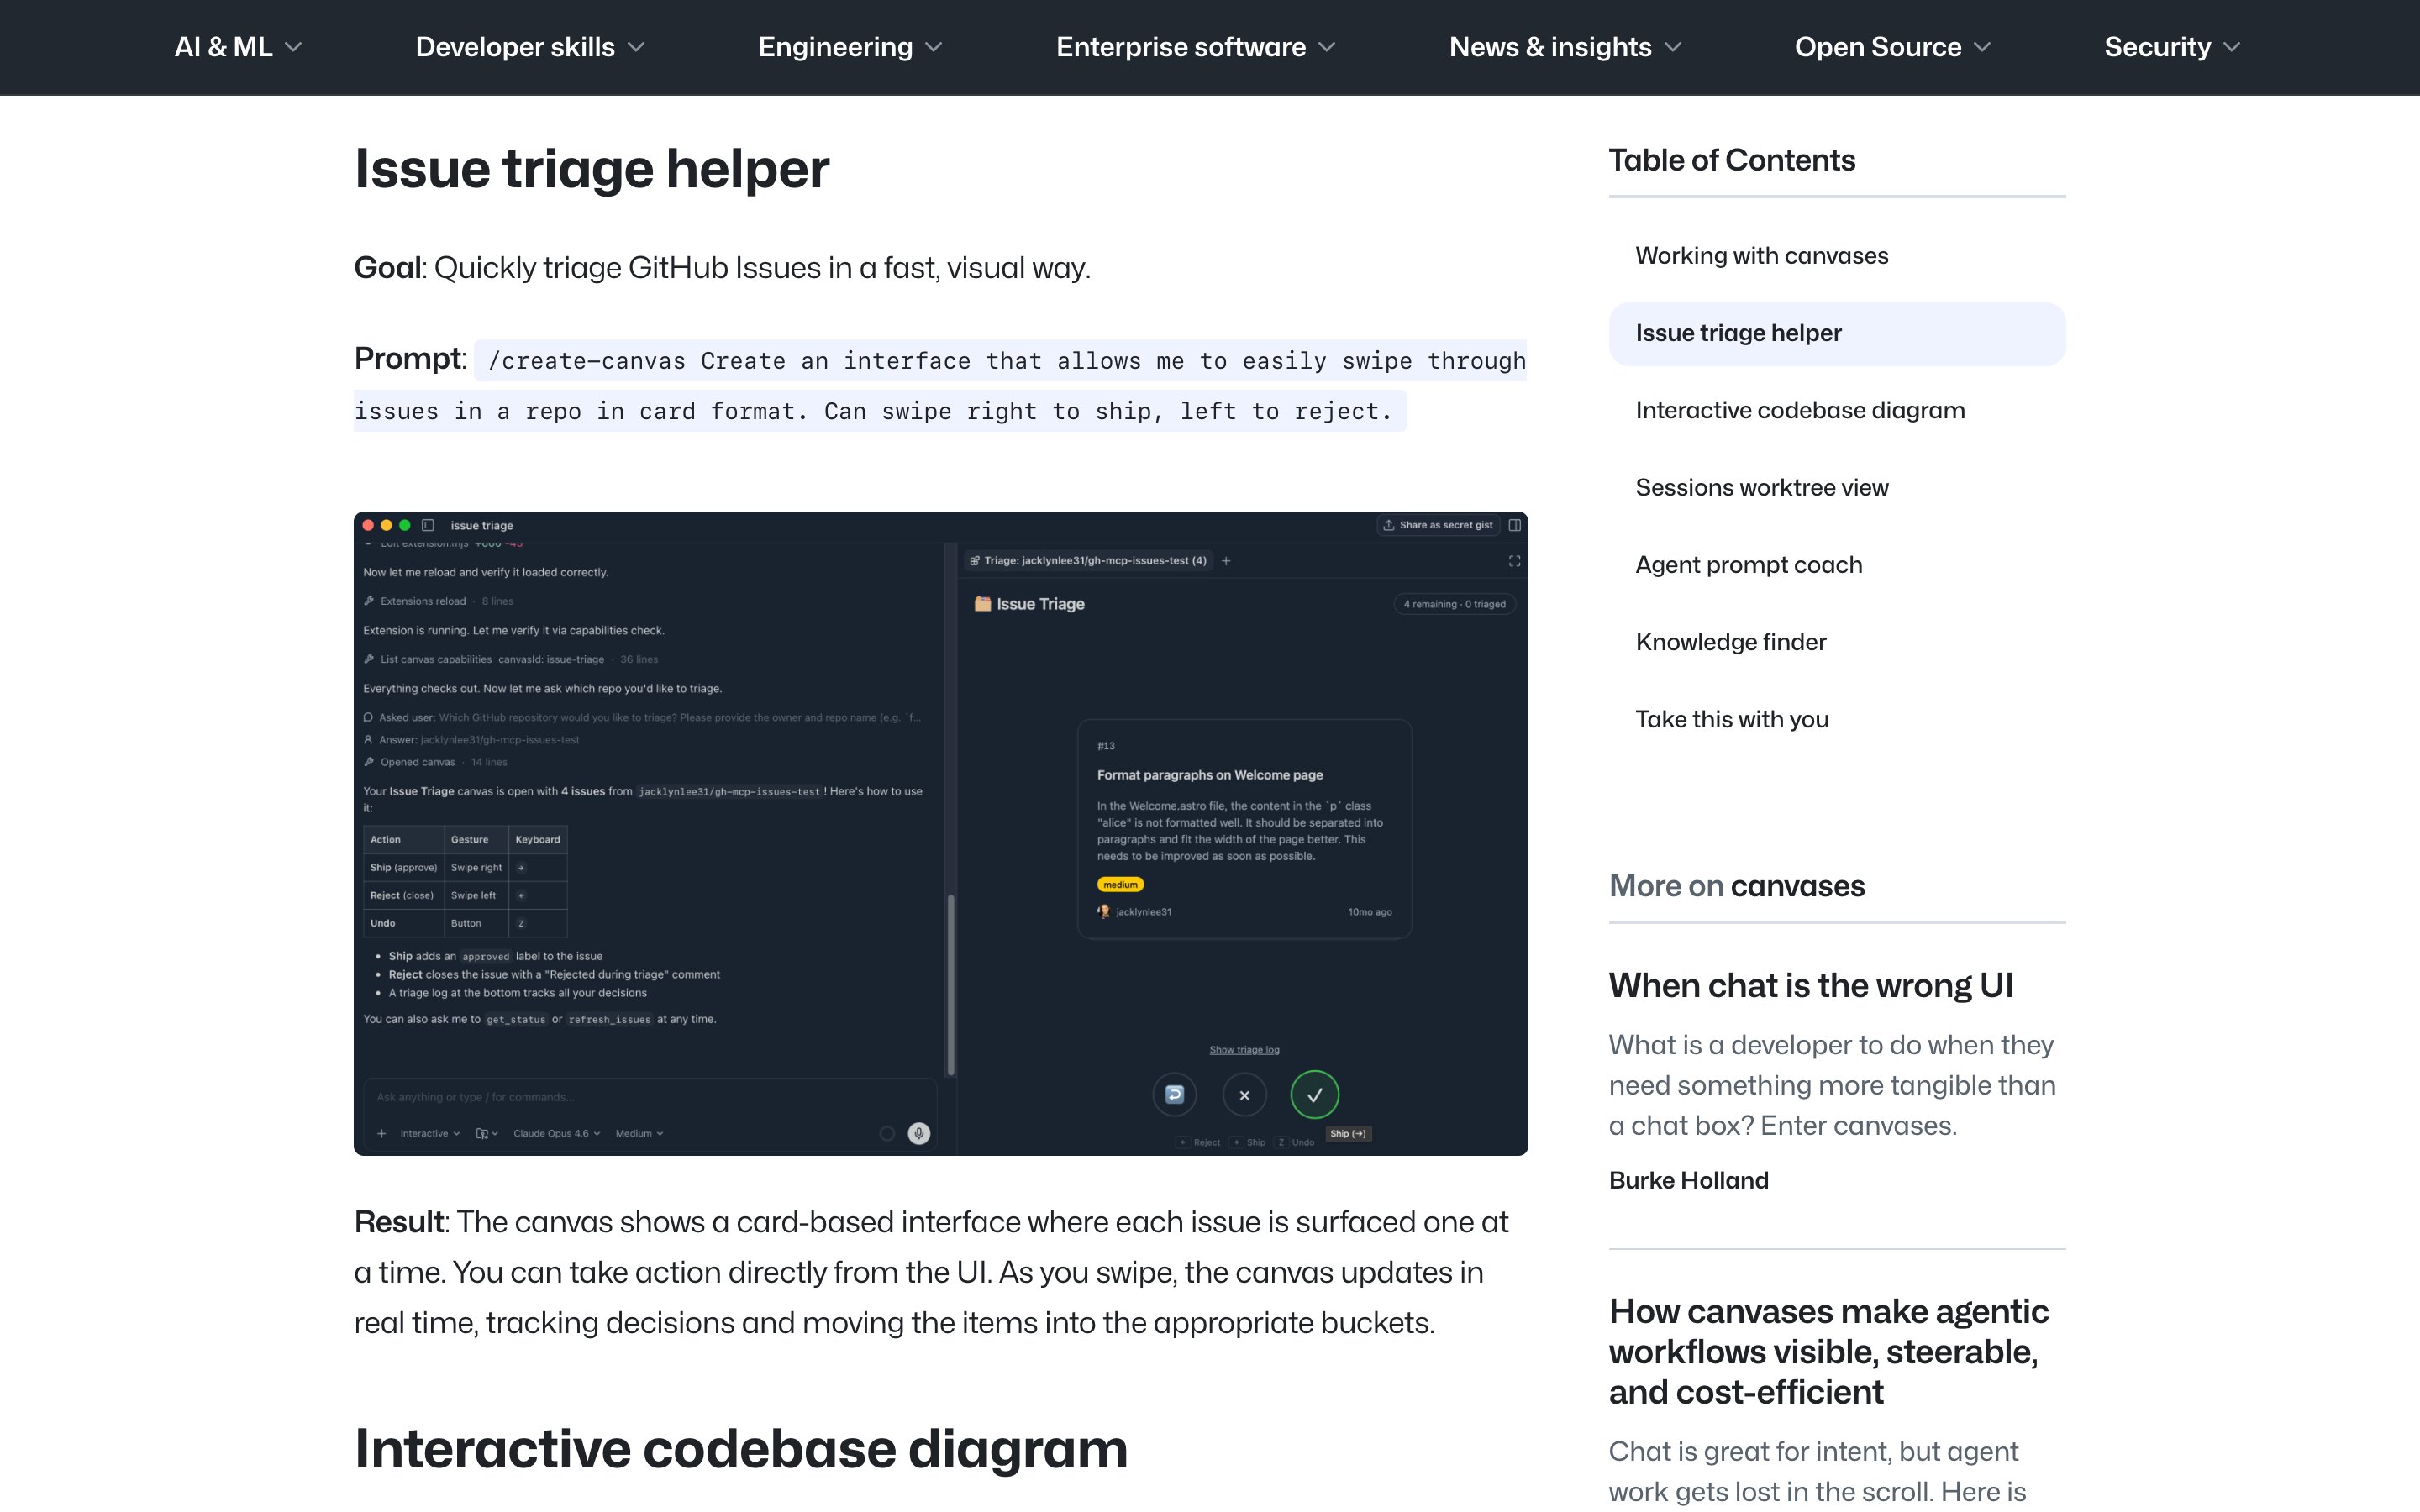
Task: Click the 'Format paragraphs on Welcome page' card title
Action: point(1209,775)
